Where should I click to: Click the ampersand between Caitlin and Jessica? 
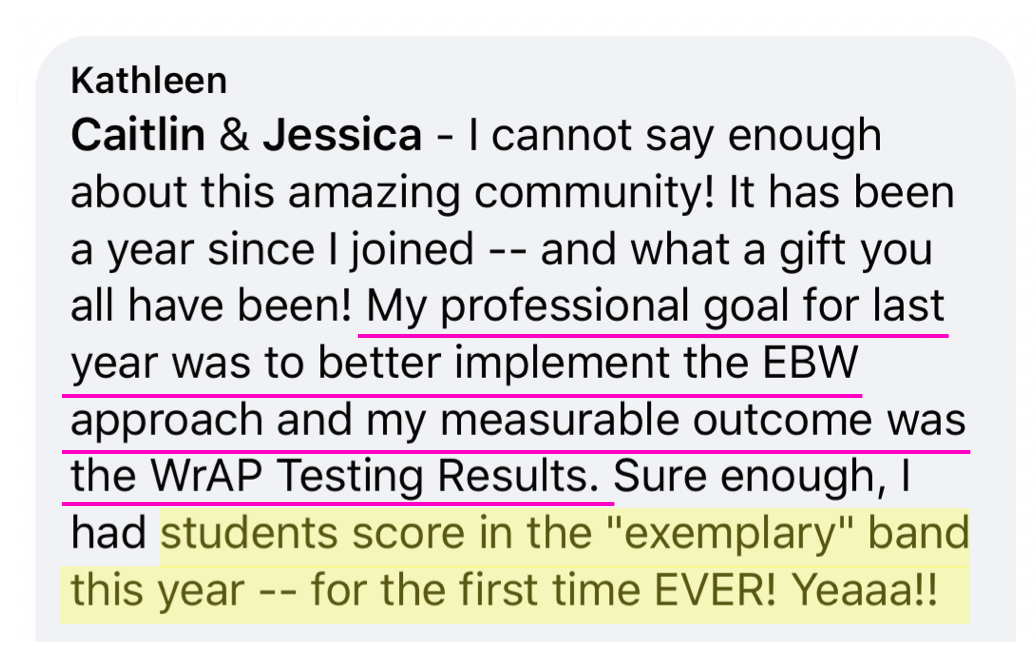click(234, 135)
